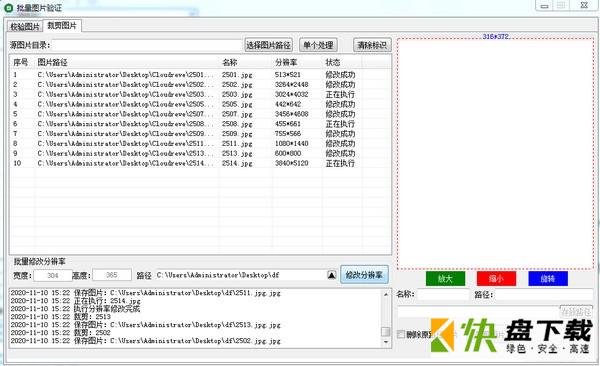Click the 正在执行 status in row 10
600x366 pixels.
pyautogui.click(x=340, y=163)
